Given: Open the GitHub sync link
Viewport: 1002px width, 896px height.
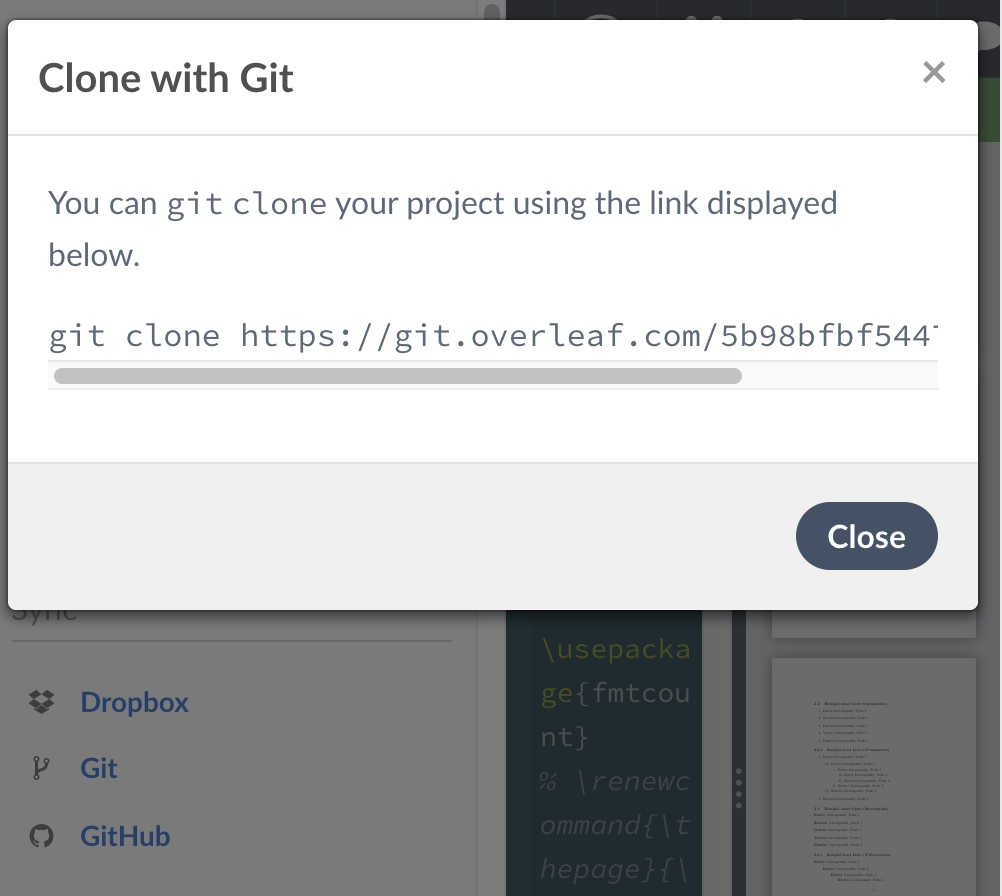Looking at the screenshot, I should (125, 836).
